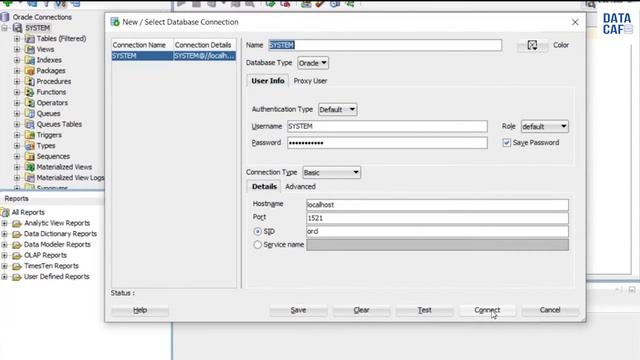Click the Tables (Filtered) folder icon
The width and height of the screenshot is (640, 360).
point(29,39)
